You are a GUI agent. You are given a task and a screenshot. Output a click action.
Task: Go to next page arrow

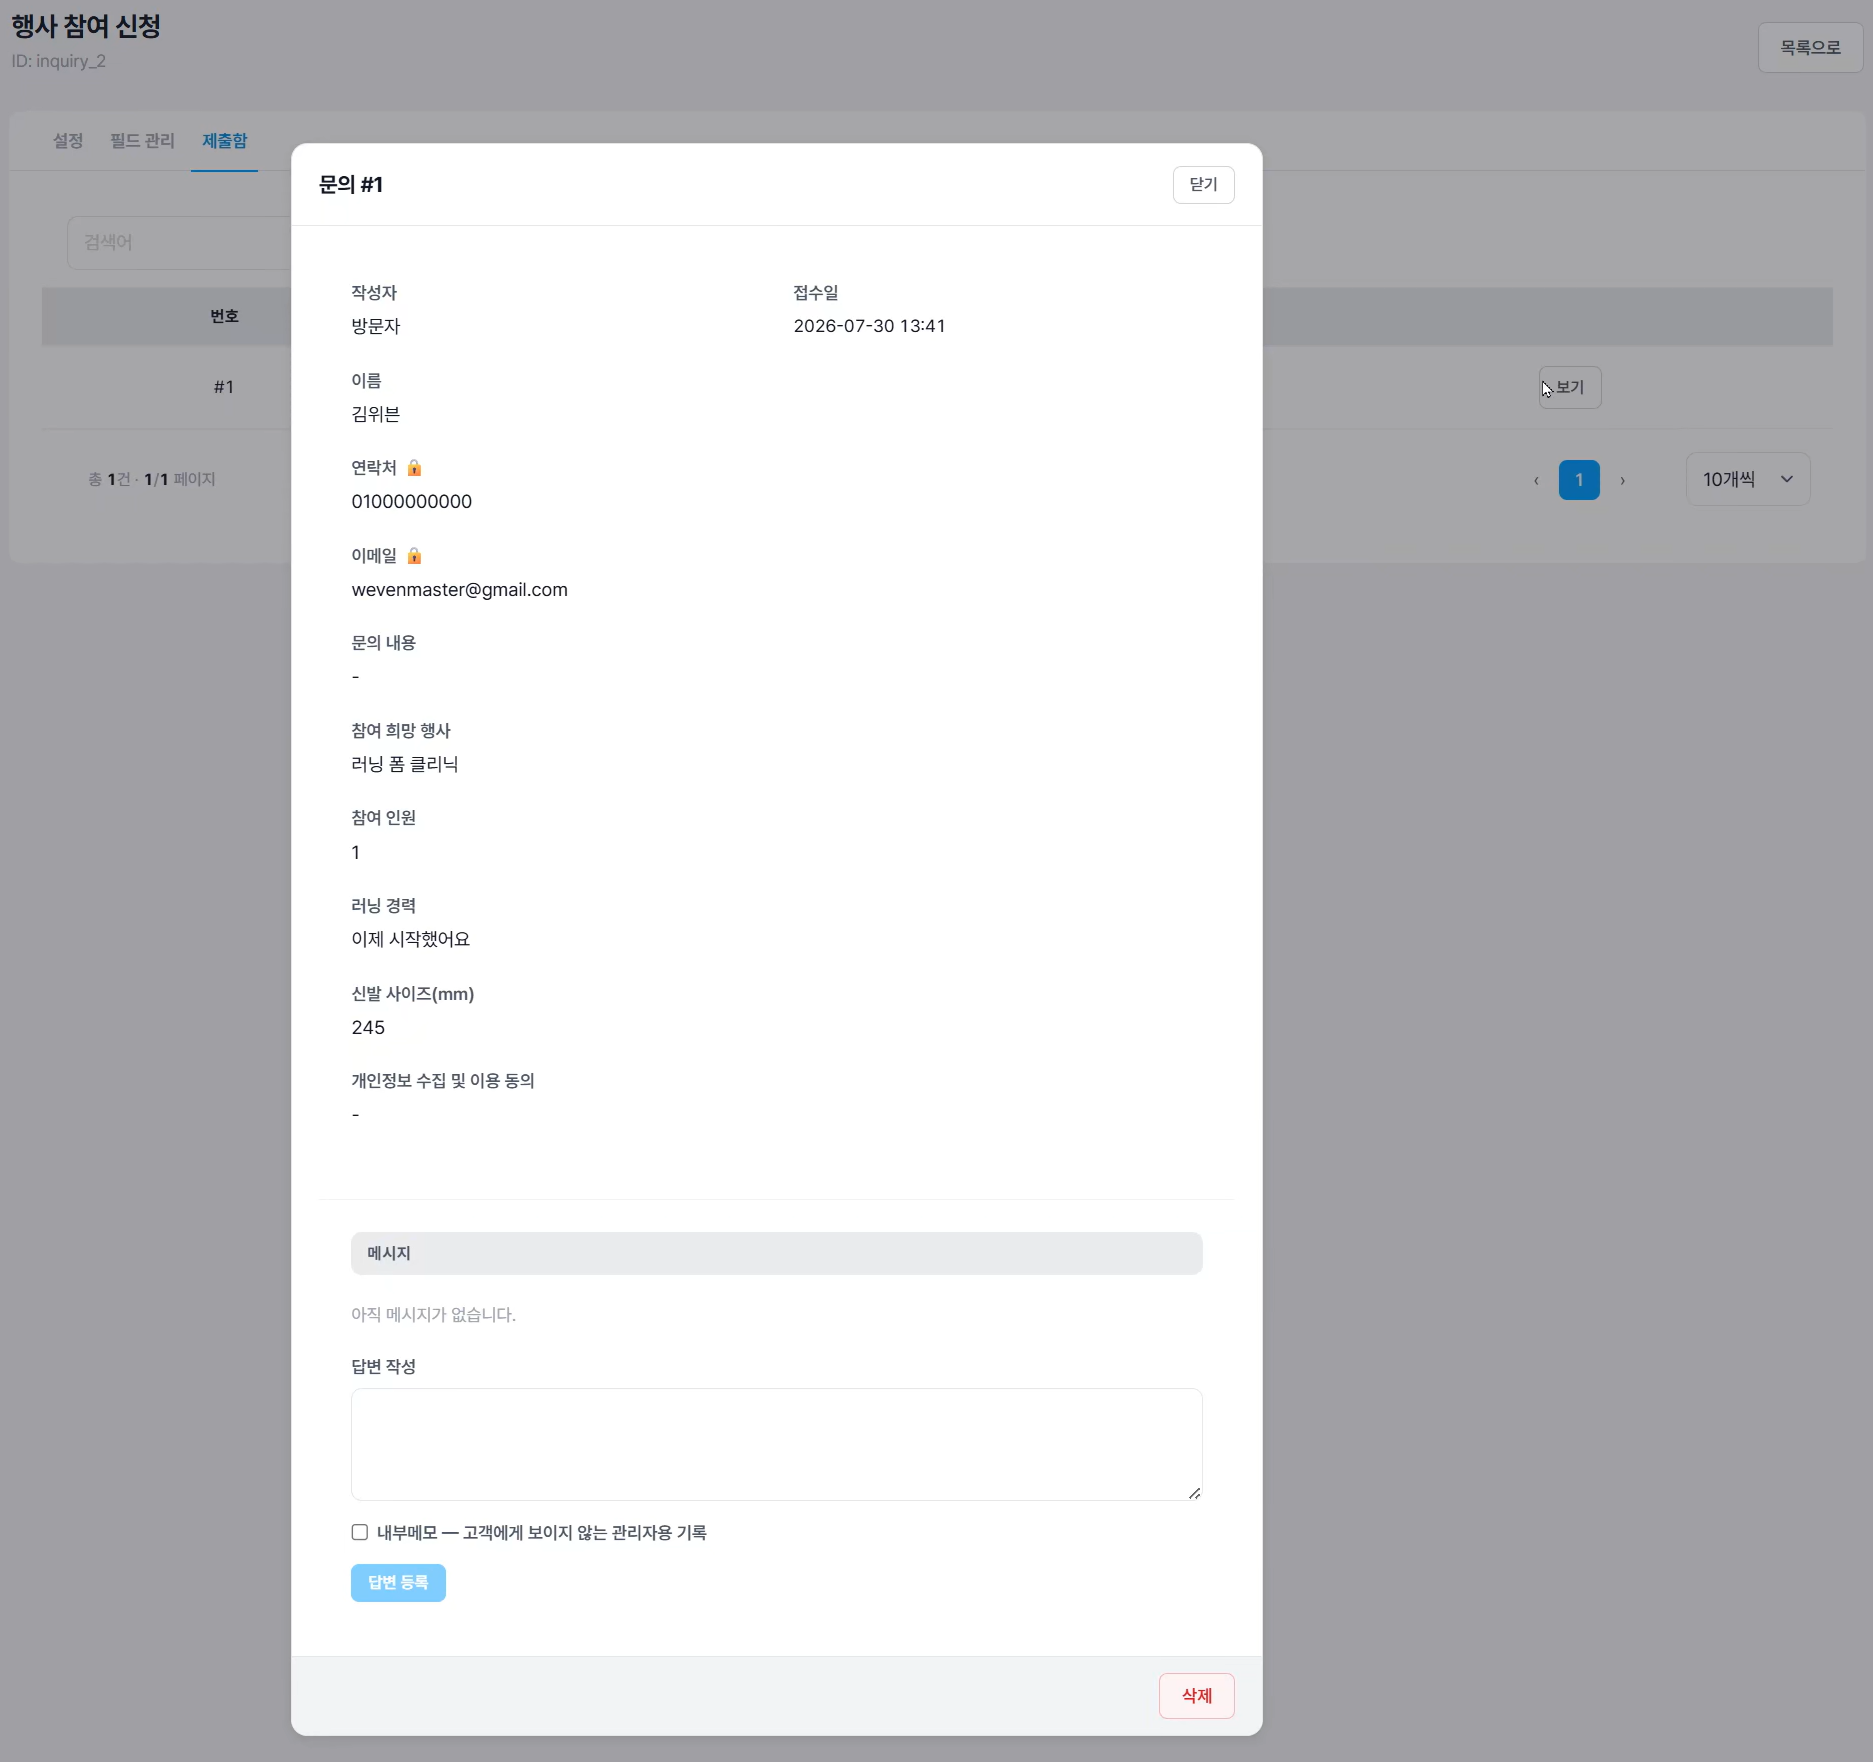(1622, 480)
